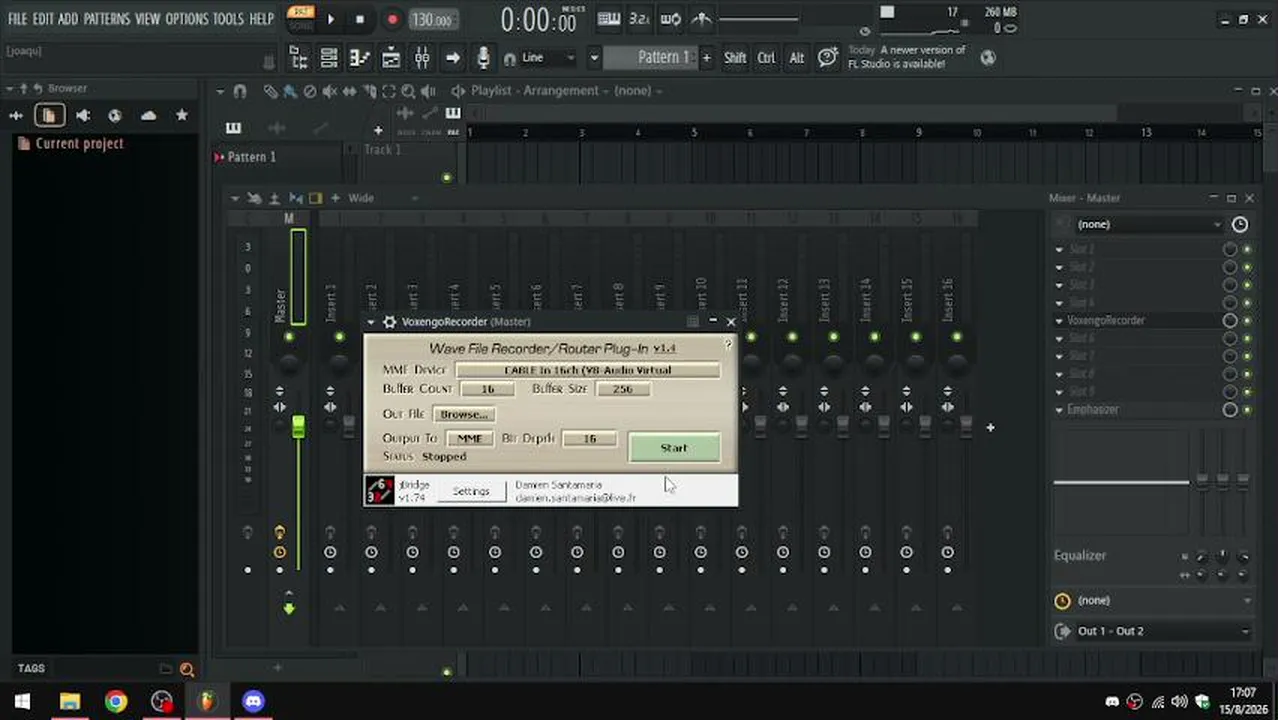Screen dimensions: 1278x720
Task: Open the EDIT menu
Action: pyautogui.click(x=43, y=19)
